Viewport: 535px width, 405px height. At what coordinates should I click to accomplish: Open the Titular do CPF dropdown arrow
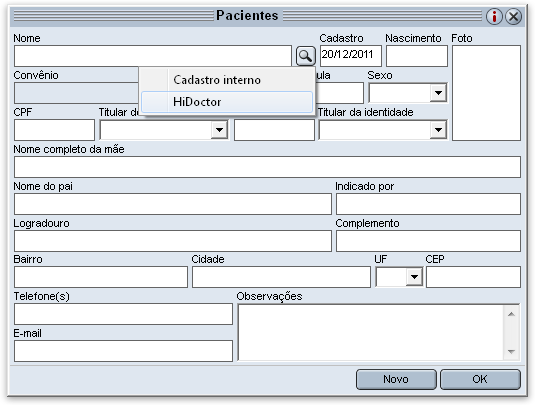219,130
